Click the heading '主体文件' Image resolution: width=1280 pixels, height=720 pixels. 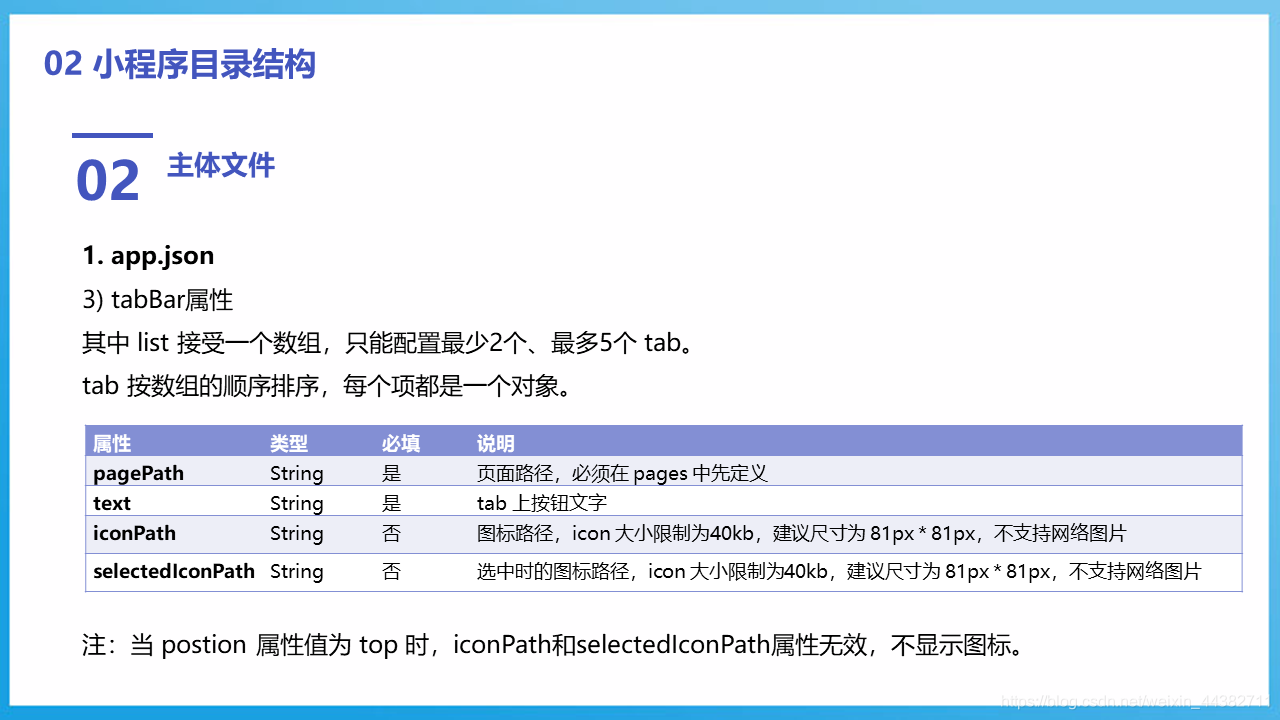pos(221,166)
